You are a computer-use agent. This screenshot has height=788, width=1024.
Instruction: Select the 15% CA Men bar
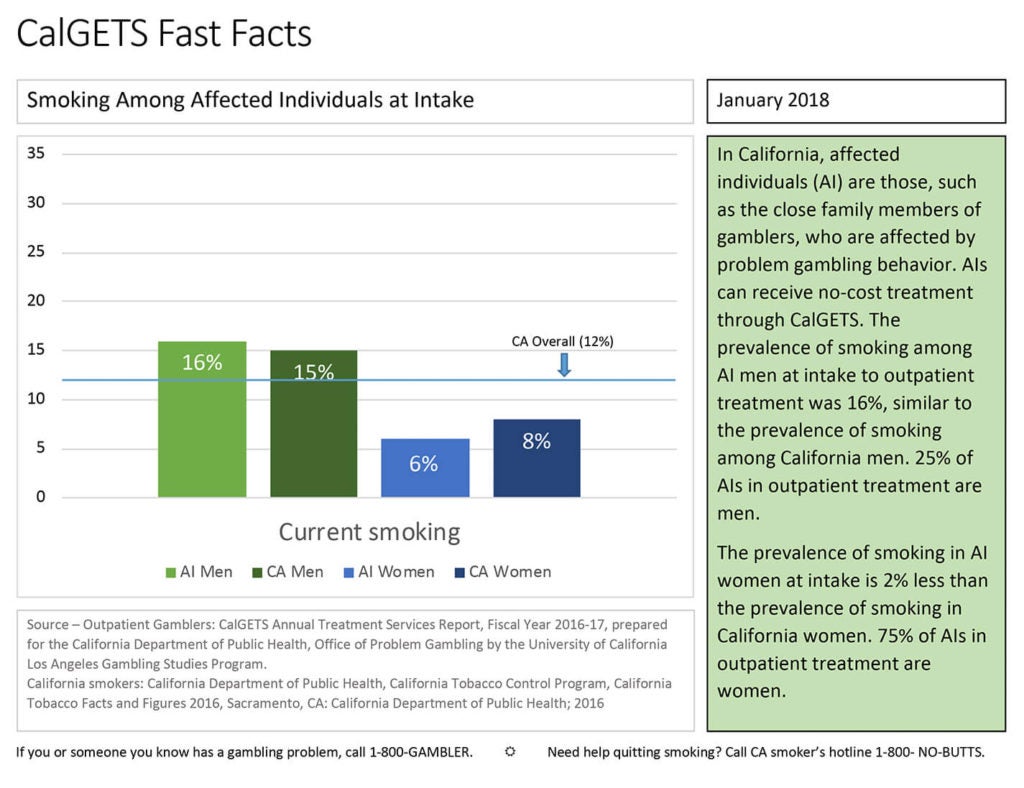tap(313, 424)
